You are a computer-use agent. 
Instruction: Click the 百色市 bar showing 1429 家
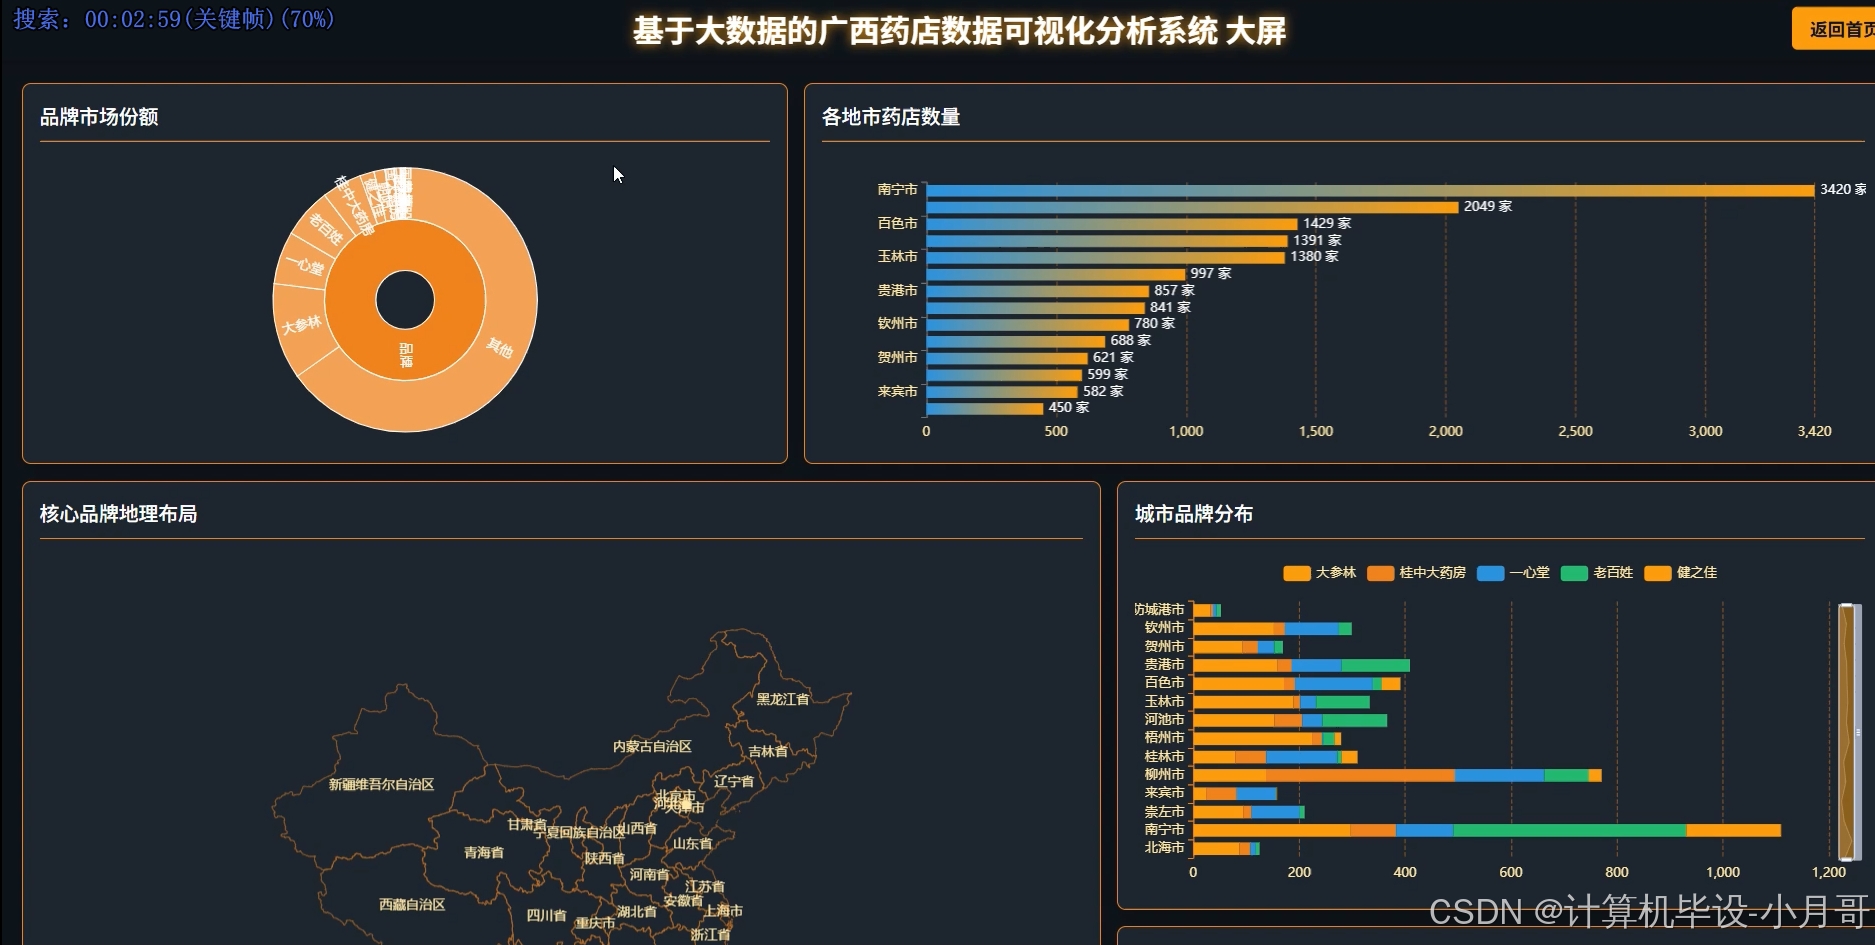[1112, 224]
